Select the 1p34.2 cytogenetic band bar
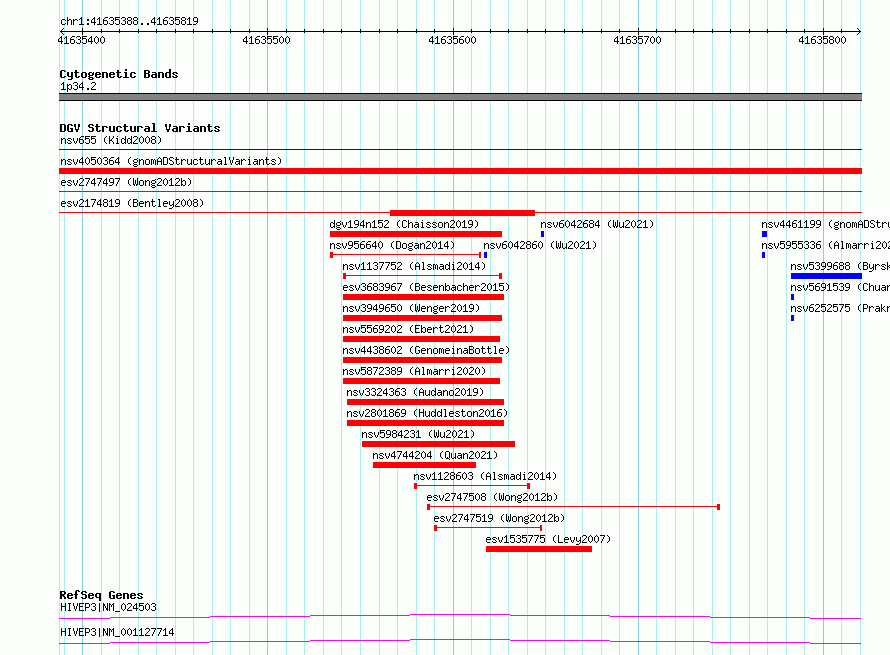The image size is (890, 655). (x=460, y=97)
